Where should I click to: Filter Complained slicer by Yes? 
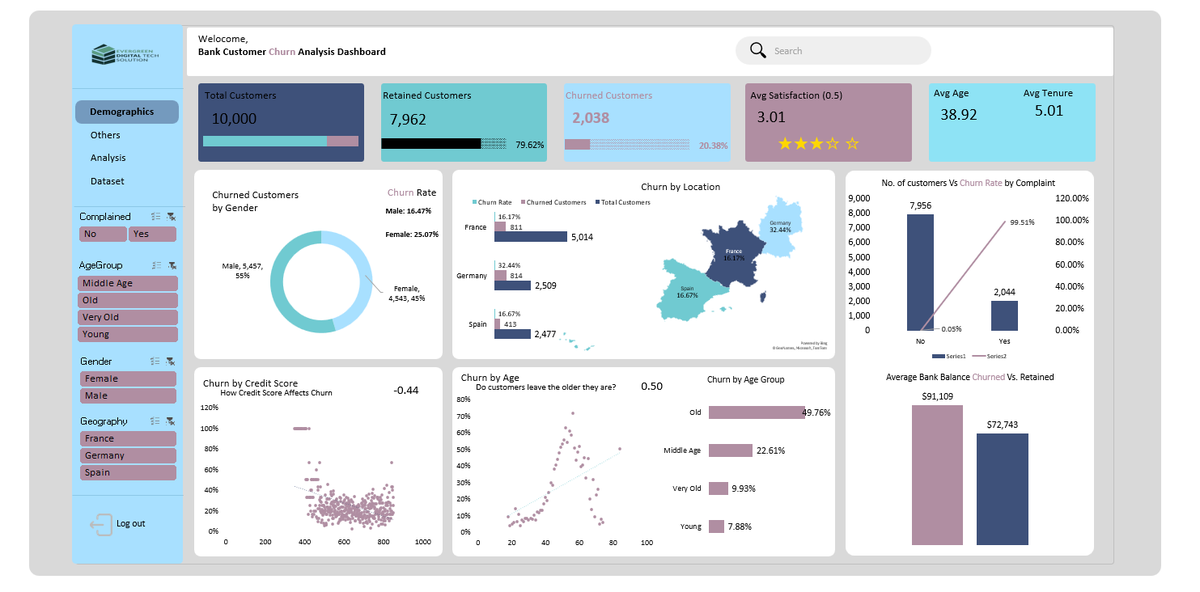coord(152,234)
